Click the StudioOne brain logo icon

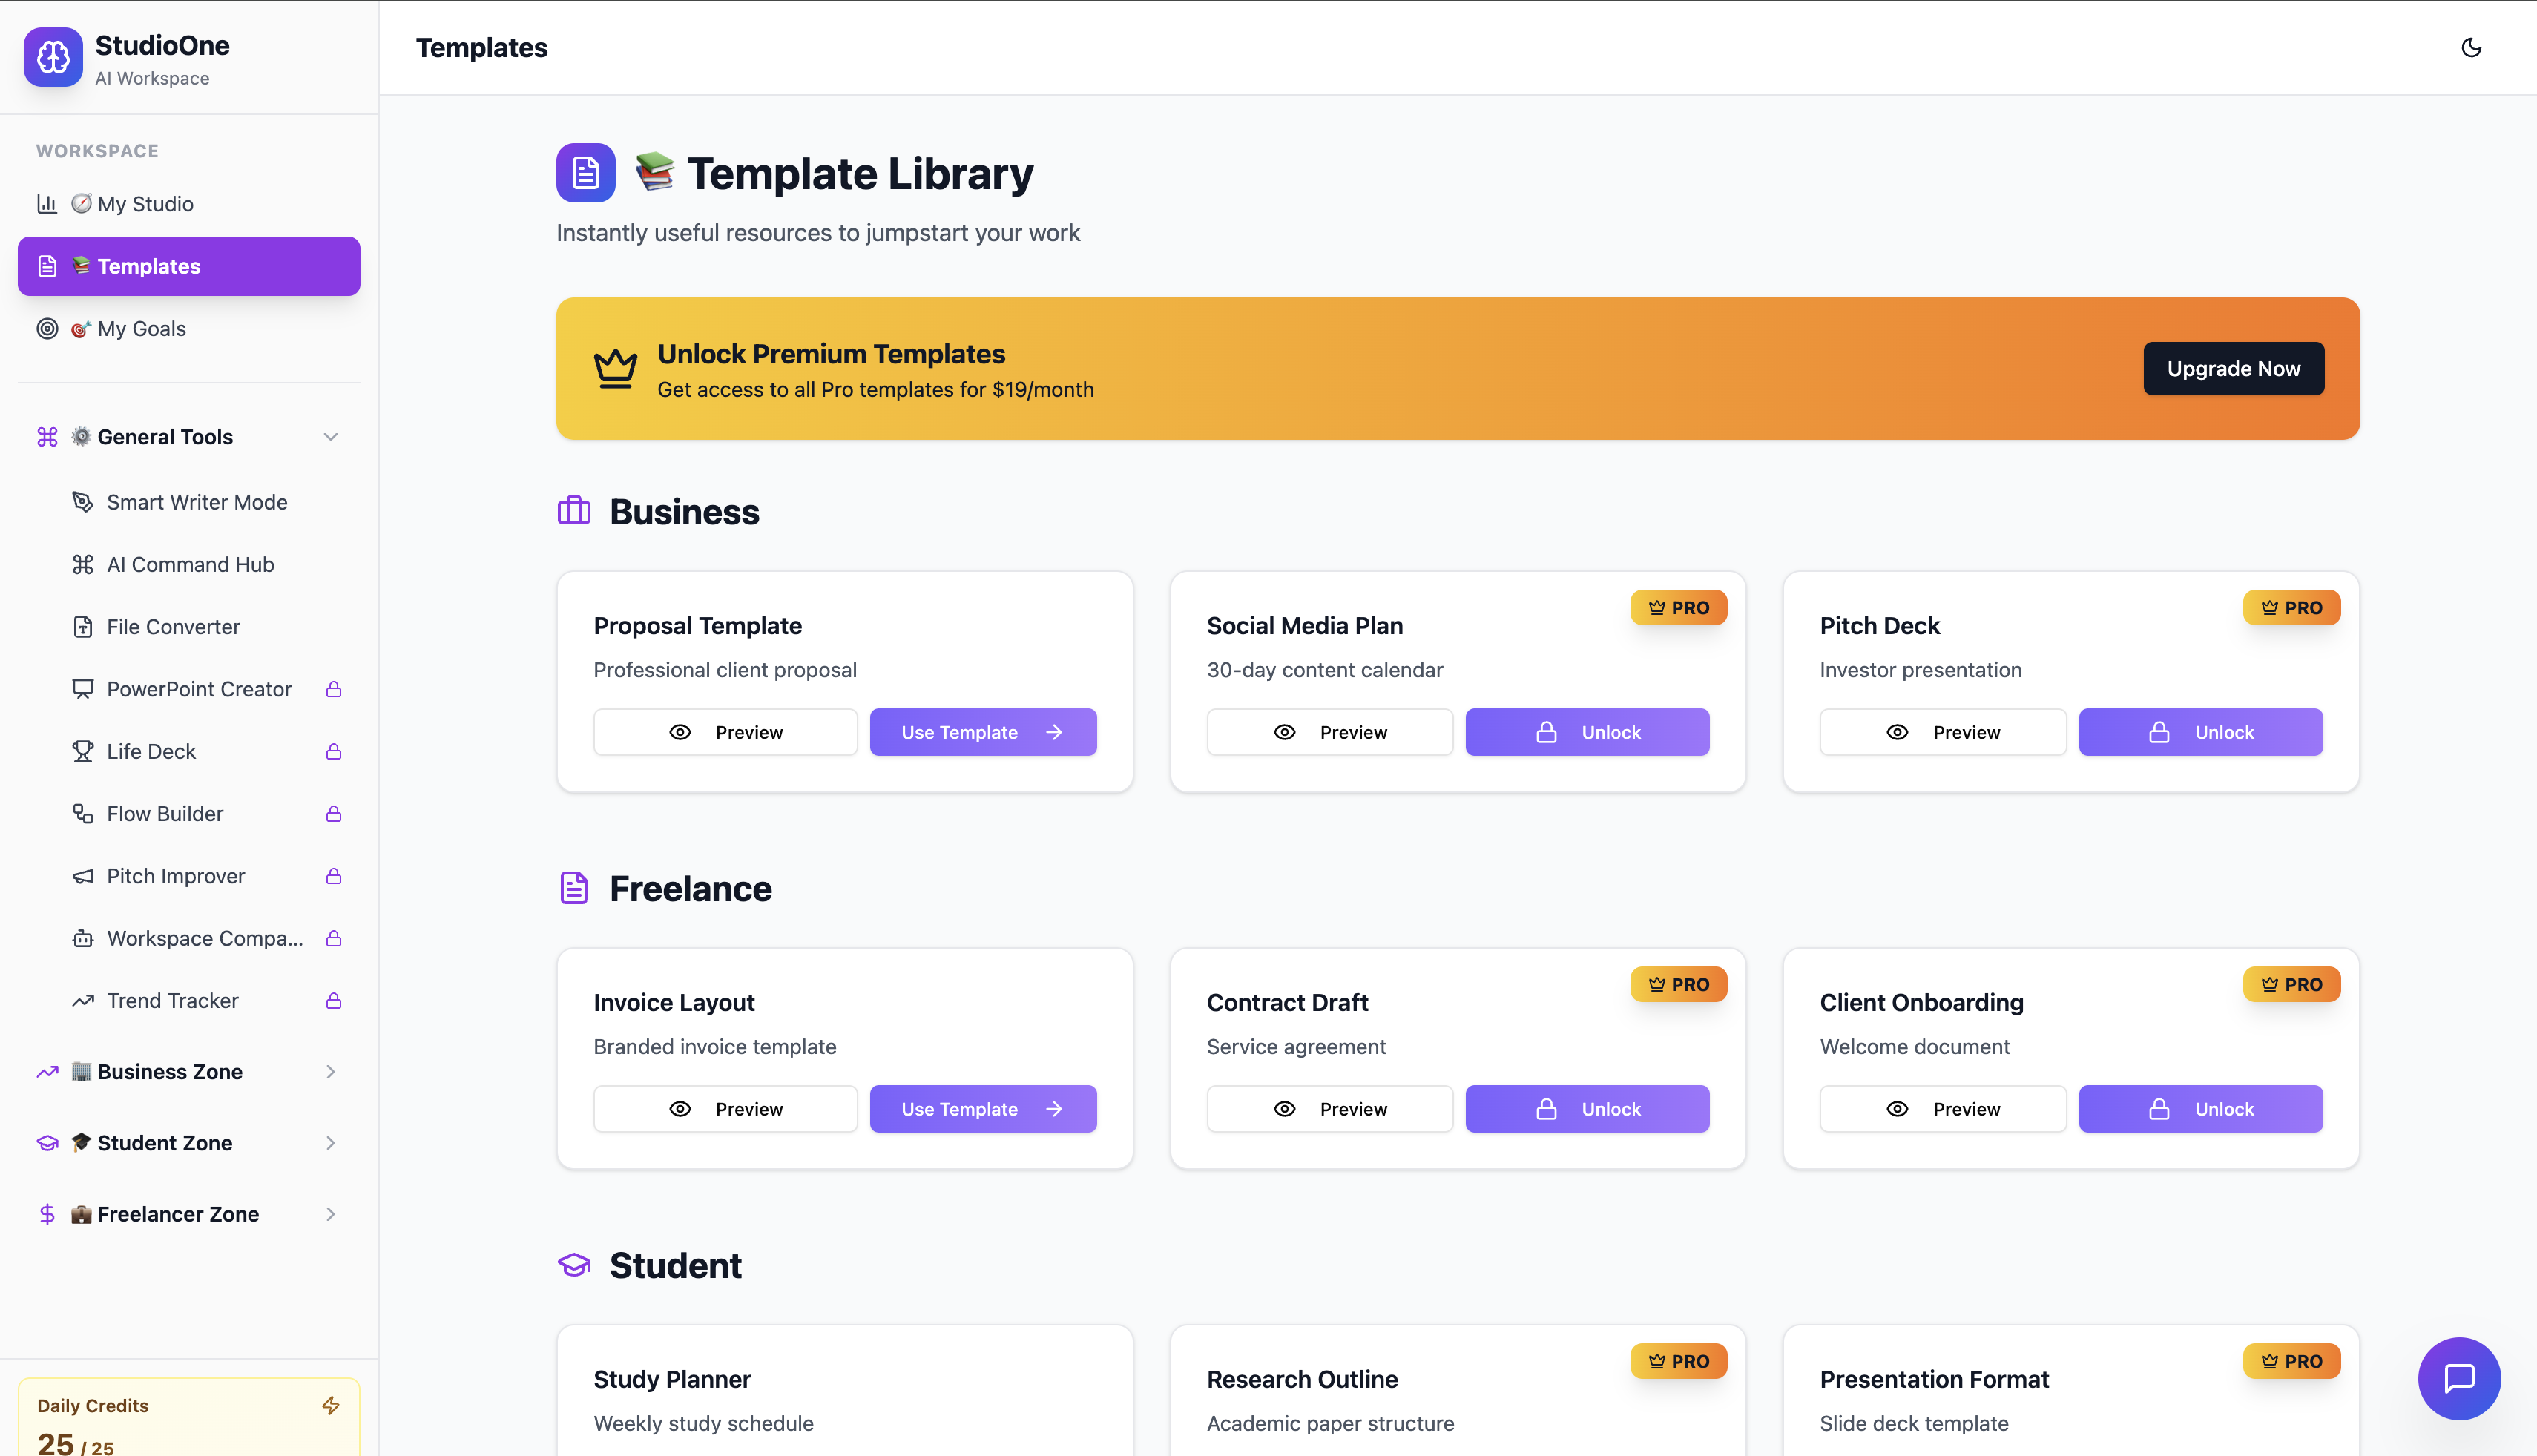[x=53, y=58]
